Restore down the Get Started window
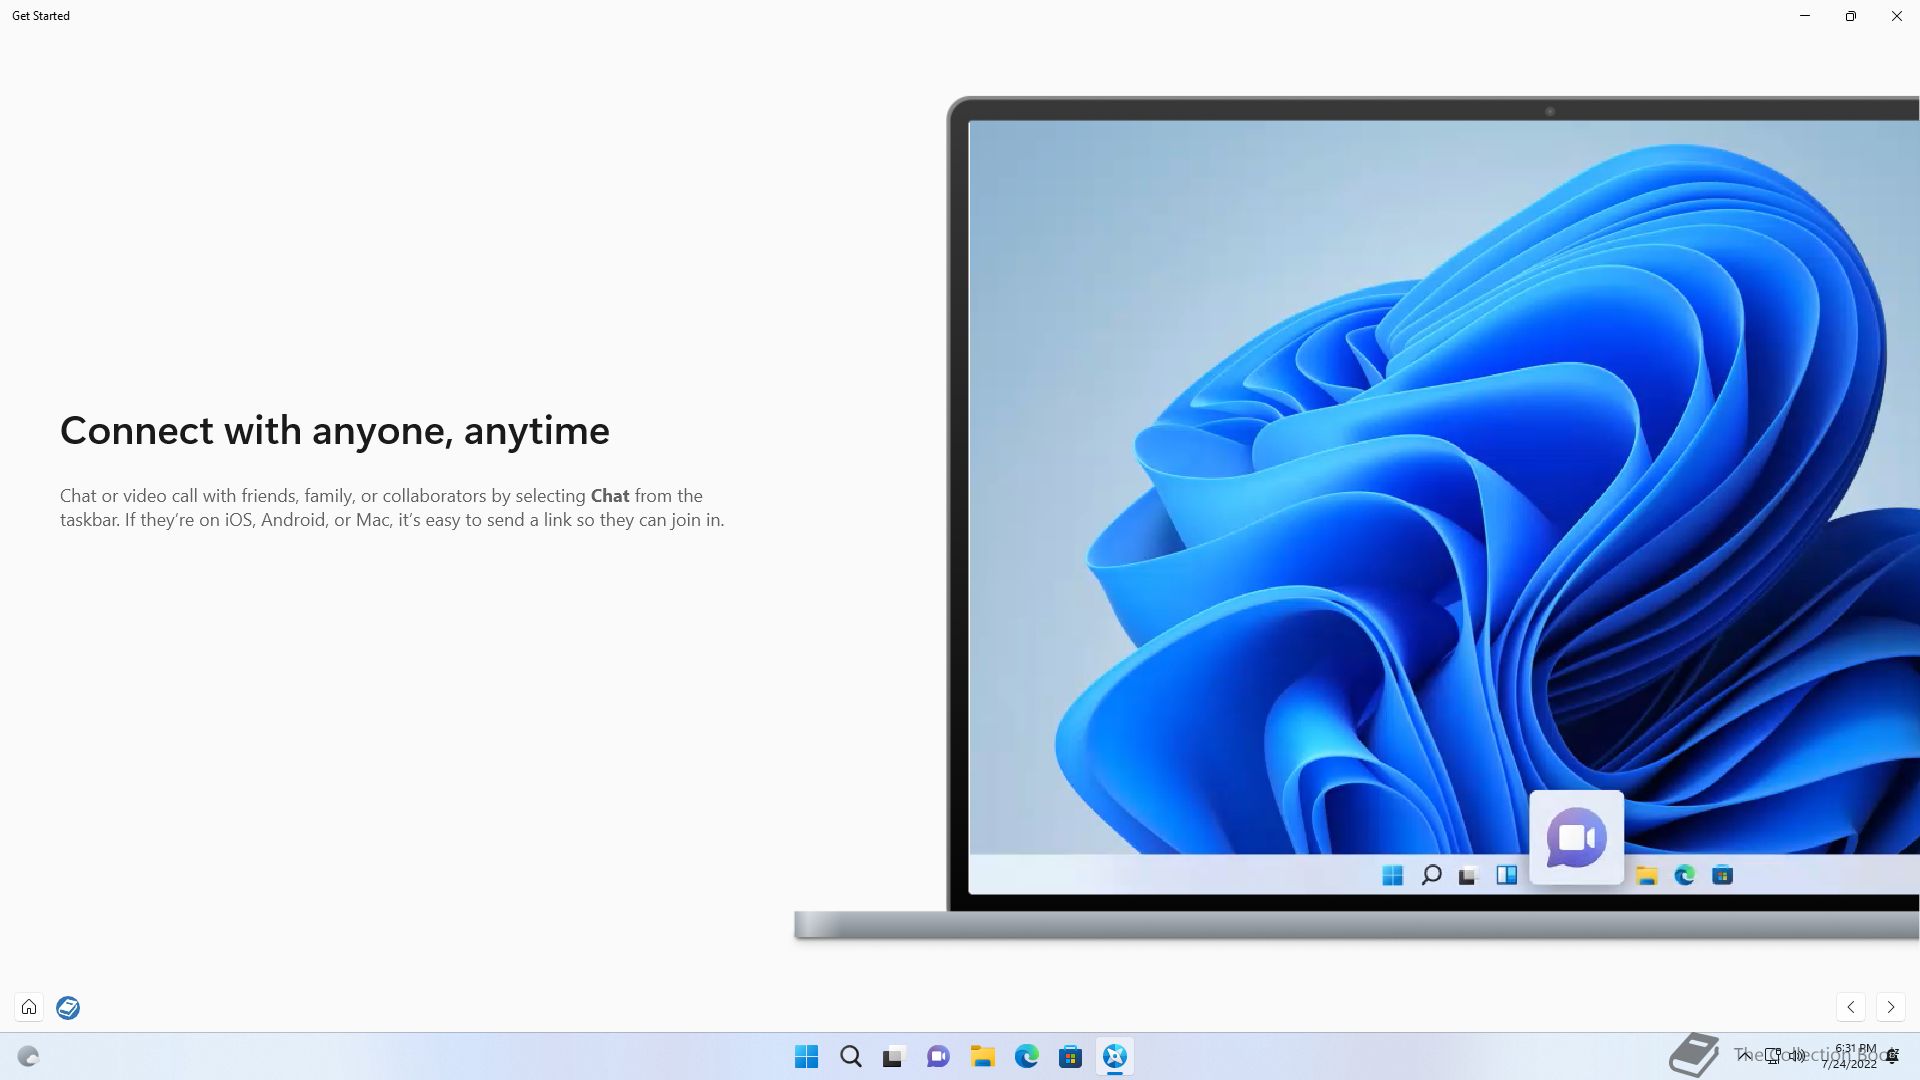The height and width of the screenshot is (1080, 1920). (x=1851, y=16)
